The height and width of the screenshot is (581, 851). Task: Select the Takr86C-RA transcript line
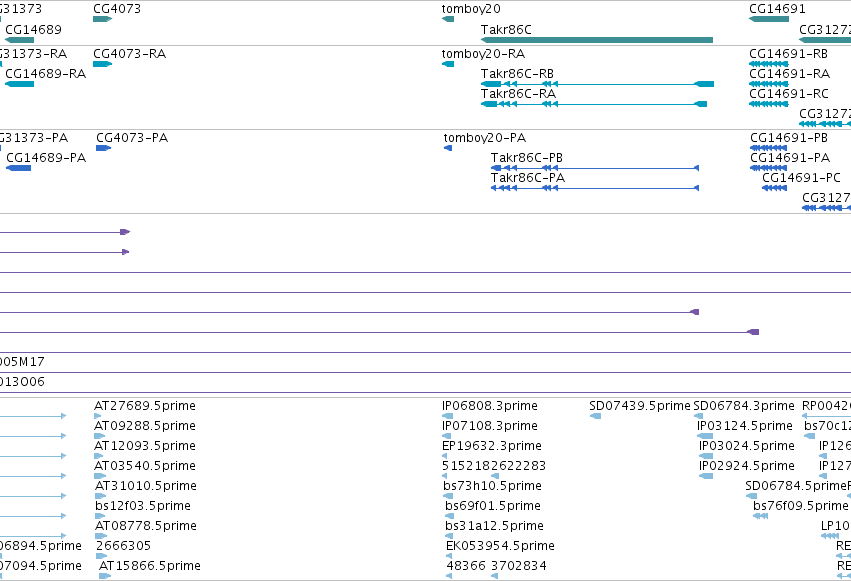pos(594,104)
